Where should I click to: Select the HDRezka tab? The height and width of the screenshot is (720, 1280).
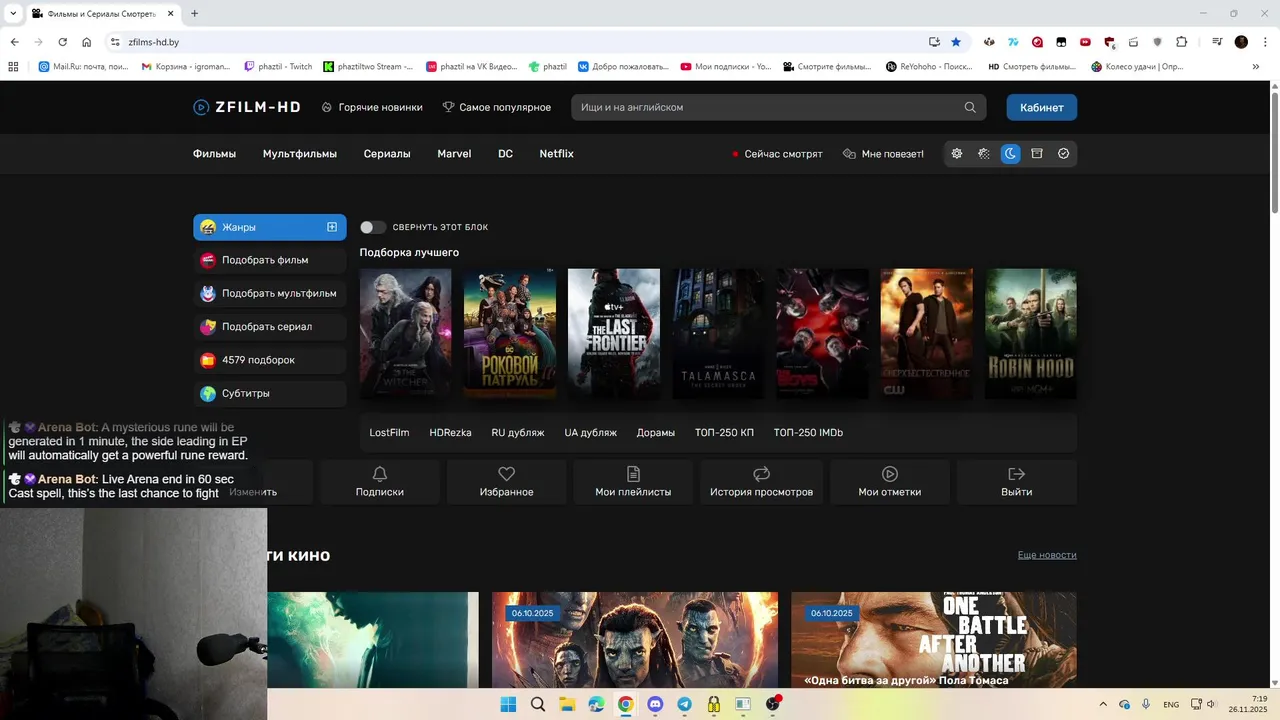point(450,433)
